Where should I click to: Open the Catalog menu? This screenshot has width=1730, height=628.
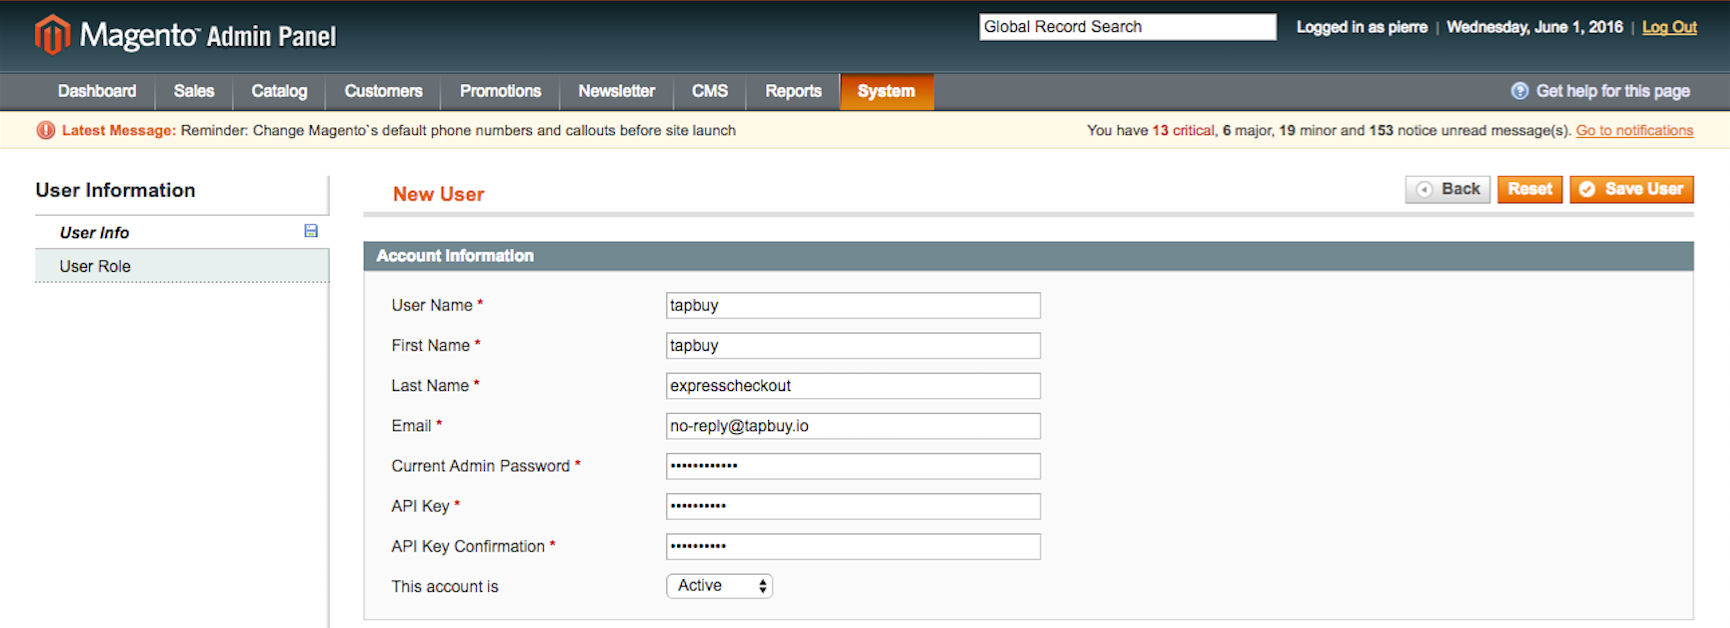(x=279, y=91)
